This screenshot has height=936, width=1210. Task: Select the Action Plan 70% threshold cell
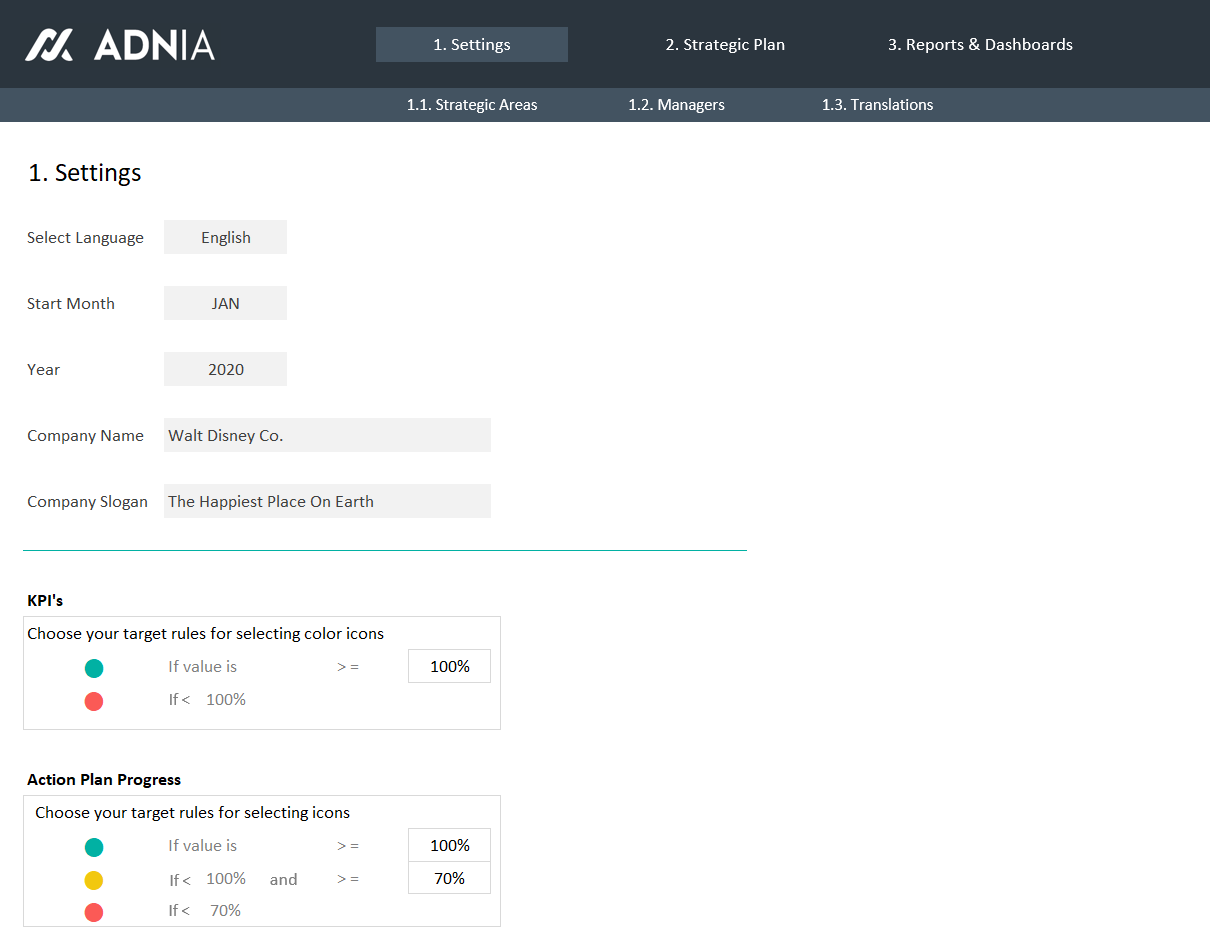(449, 878)
